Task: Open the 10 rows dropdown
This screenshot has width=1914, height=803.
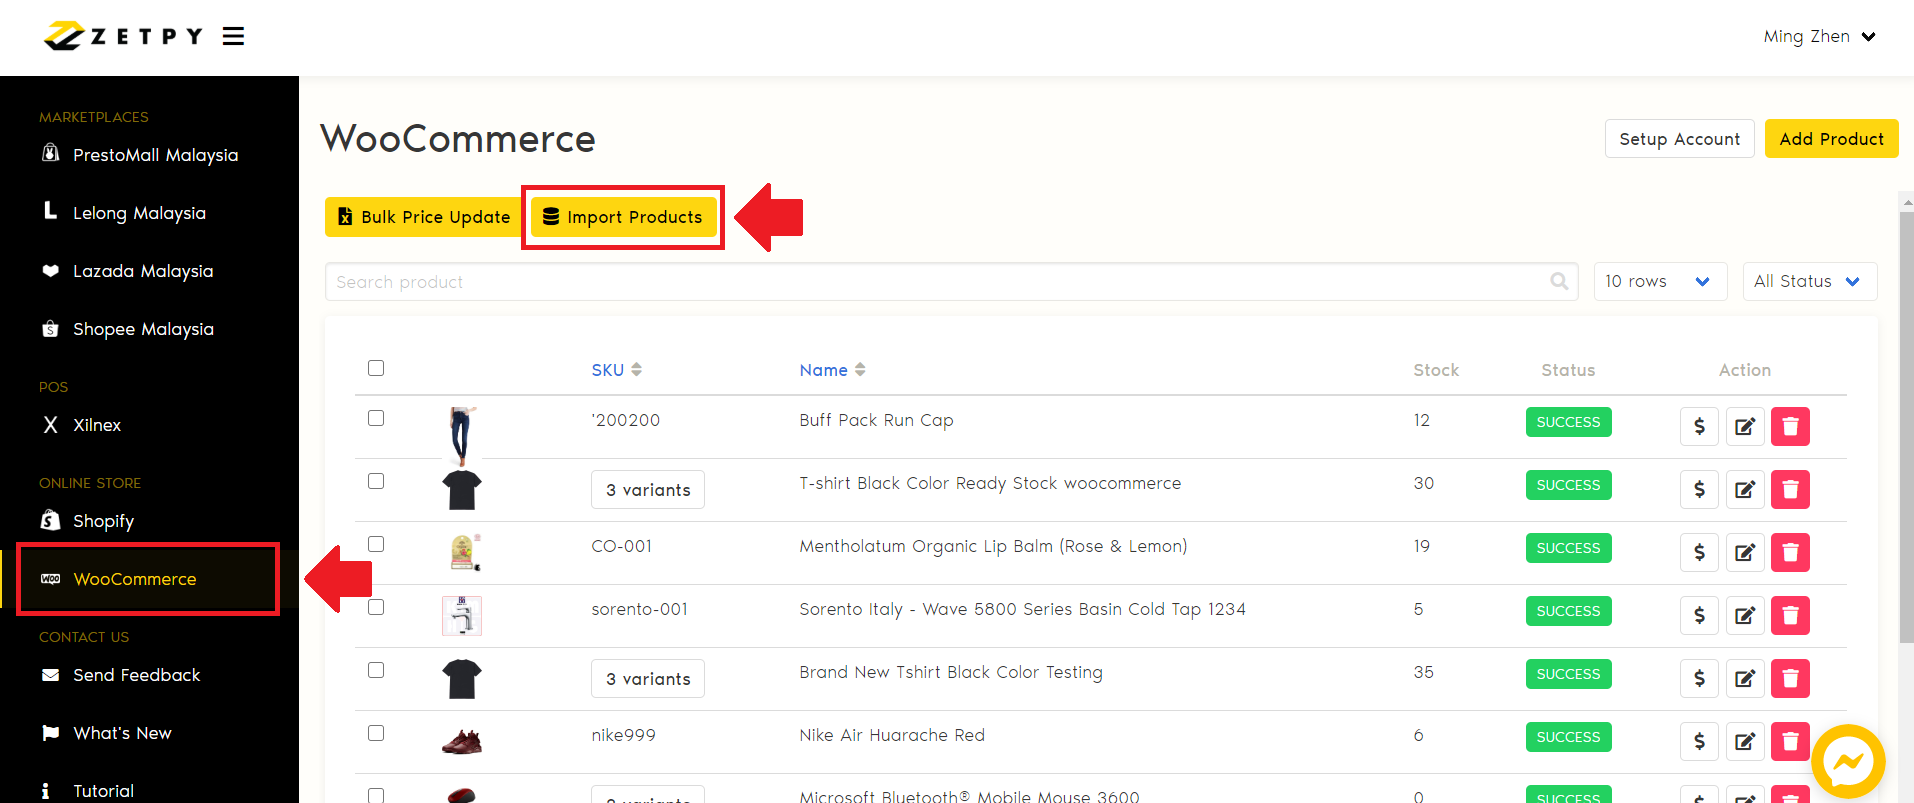Action: click(1657, 282)
